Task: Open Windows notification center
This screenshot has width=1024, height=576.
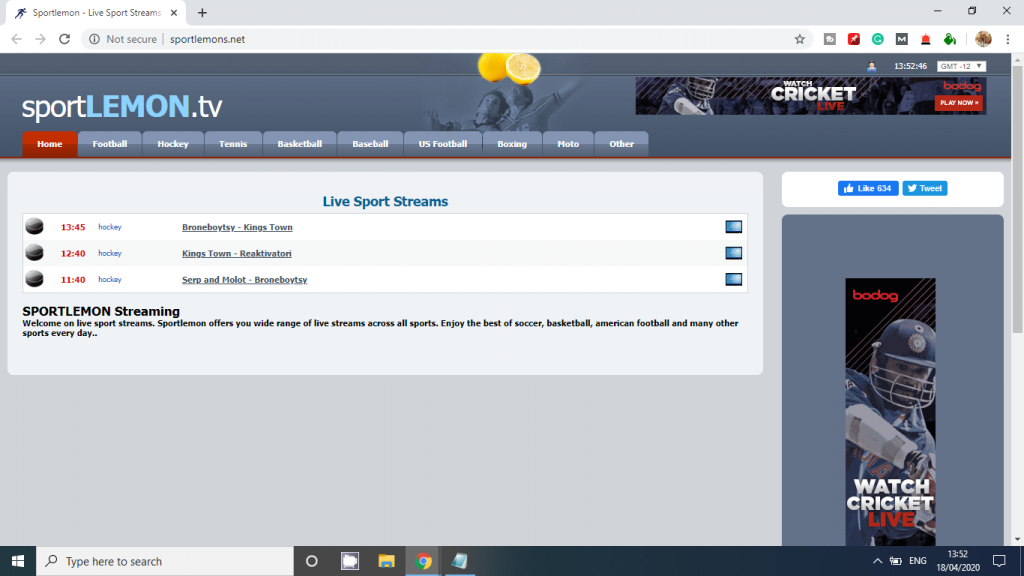Action: click(x=999, y=561)
